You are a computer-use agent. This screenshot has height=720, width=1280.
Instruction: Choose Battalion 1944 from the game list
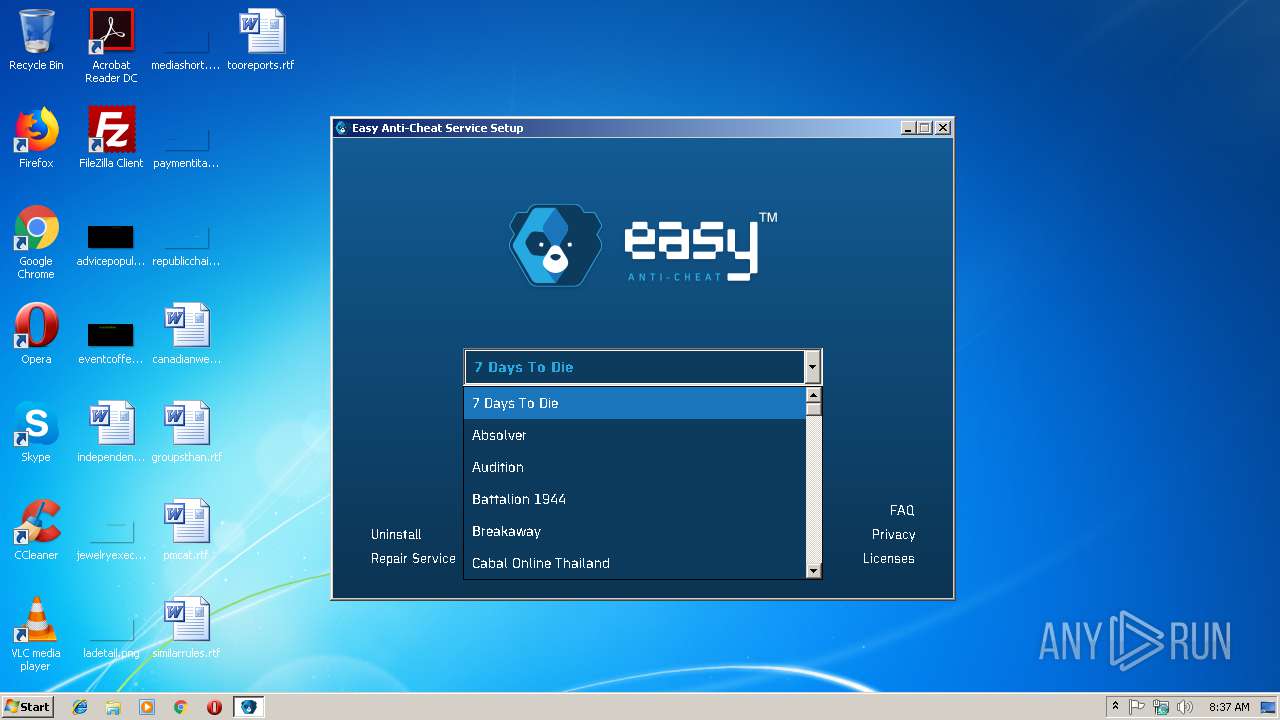[x=635, y=499]
